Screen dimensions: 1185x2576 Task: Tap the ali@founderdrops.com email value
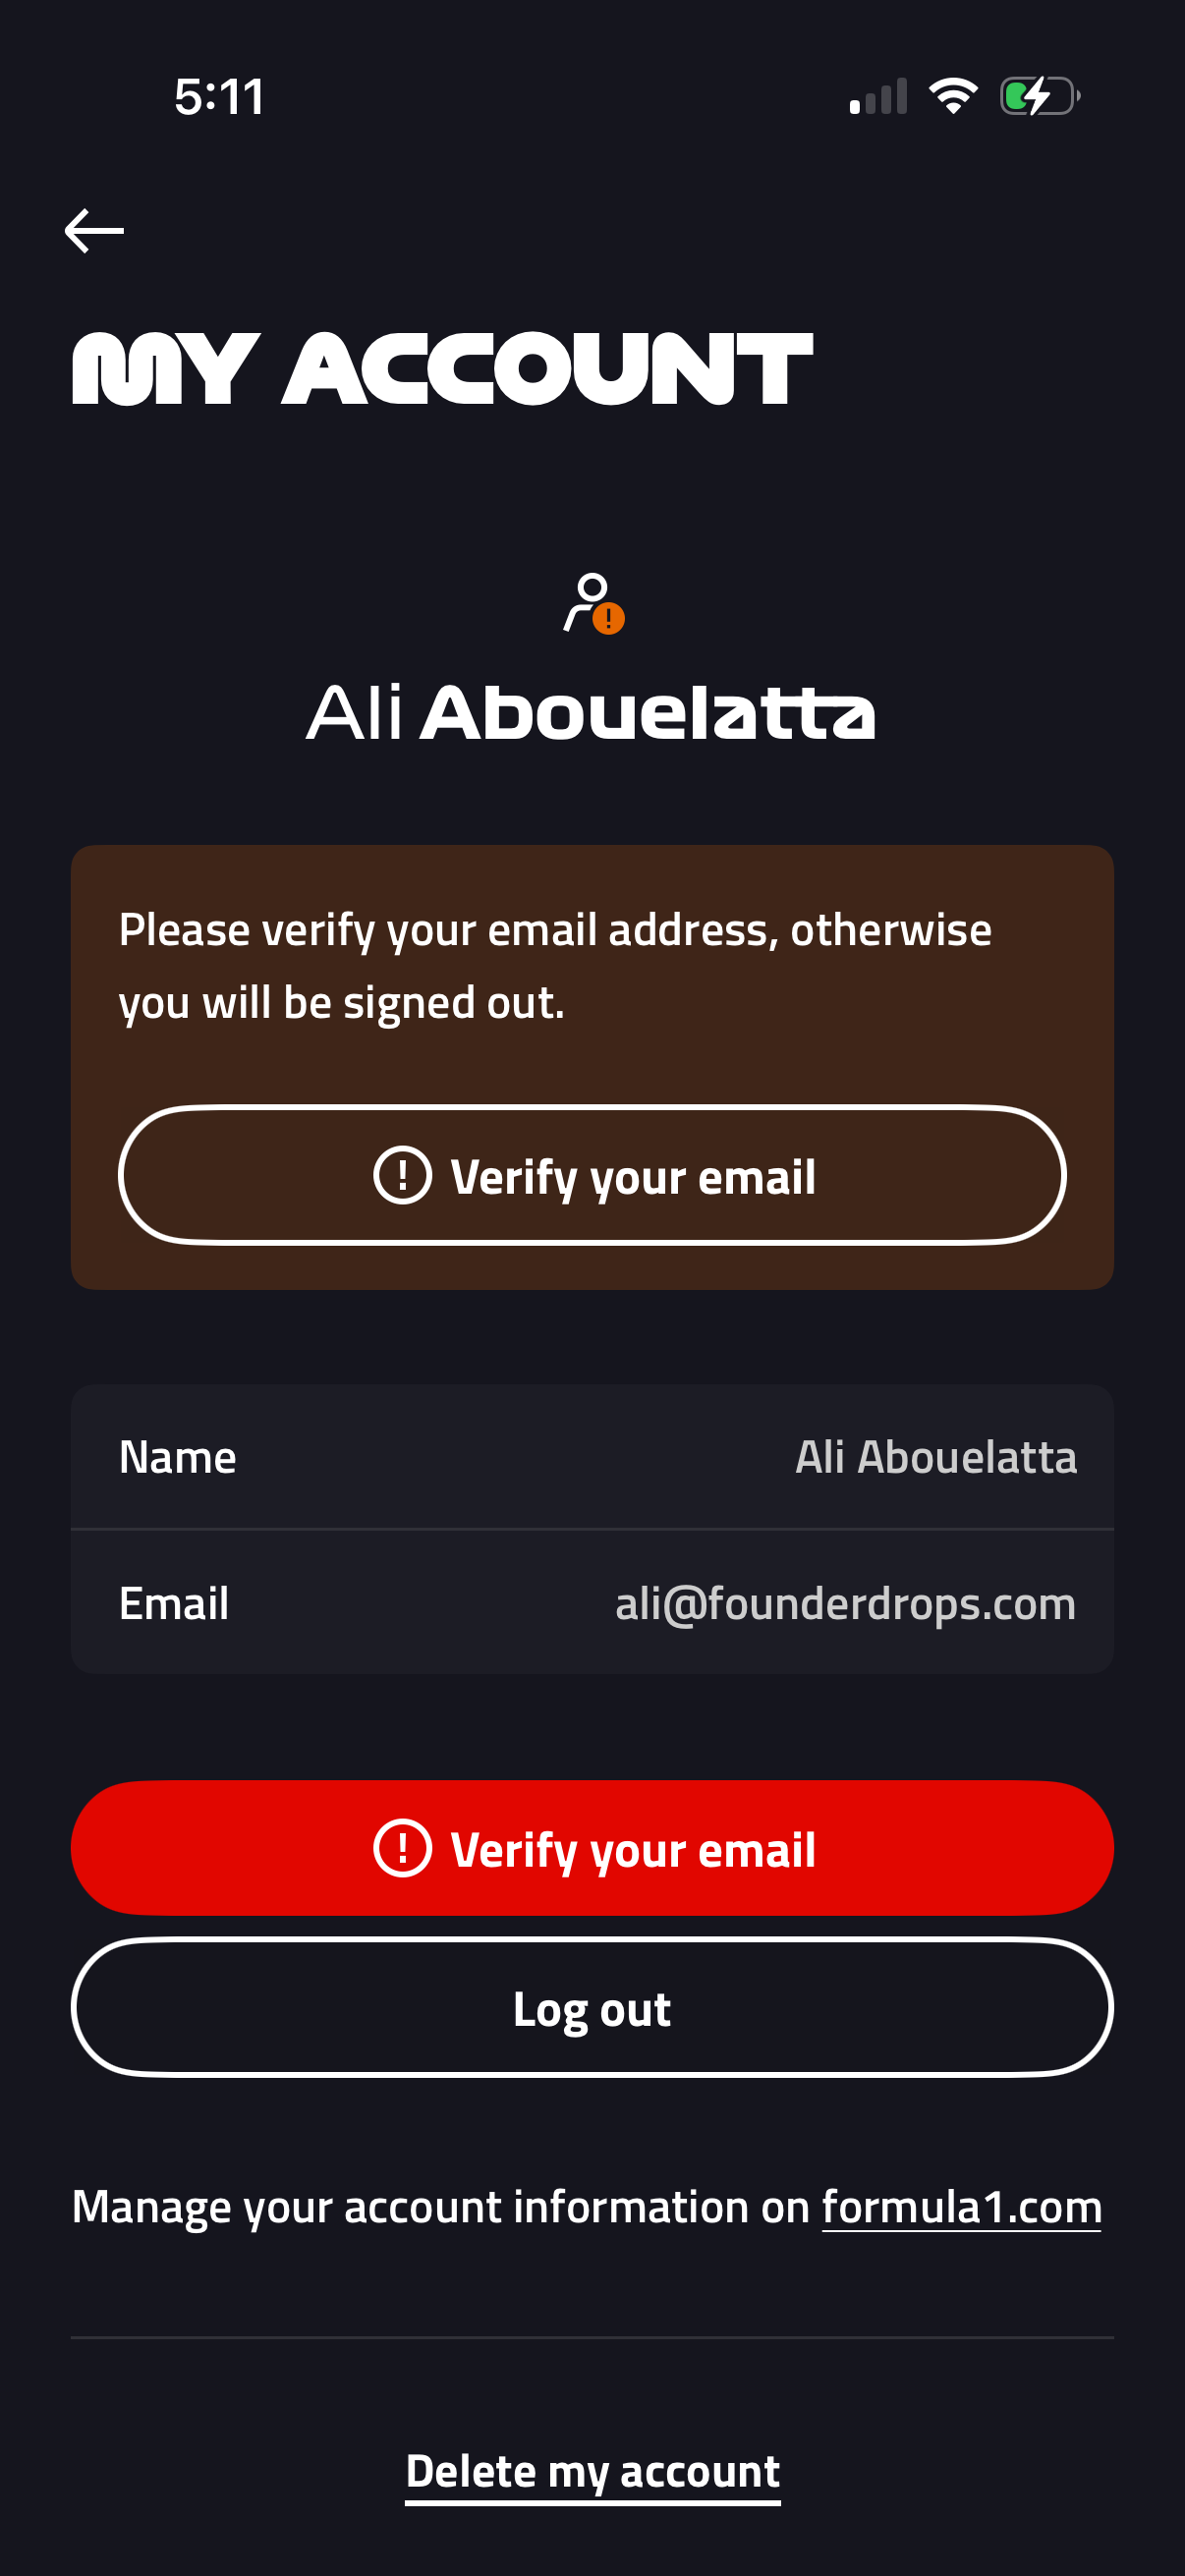click(845, 1603)
